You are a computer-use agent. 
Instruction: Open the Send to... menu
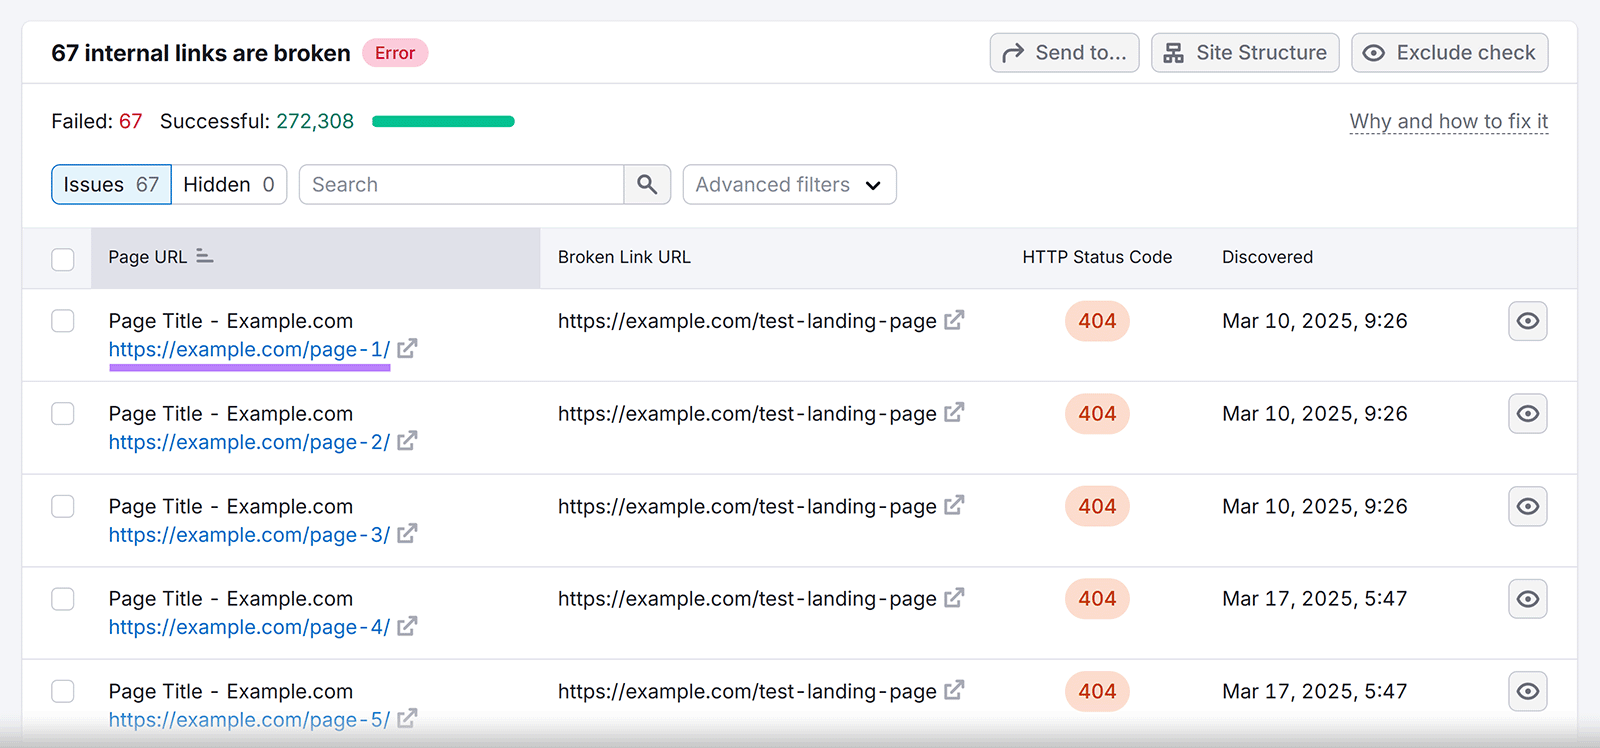pyautogui.click(x=1064, y=53)
